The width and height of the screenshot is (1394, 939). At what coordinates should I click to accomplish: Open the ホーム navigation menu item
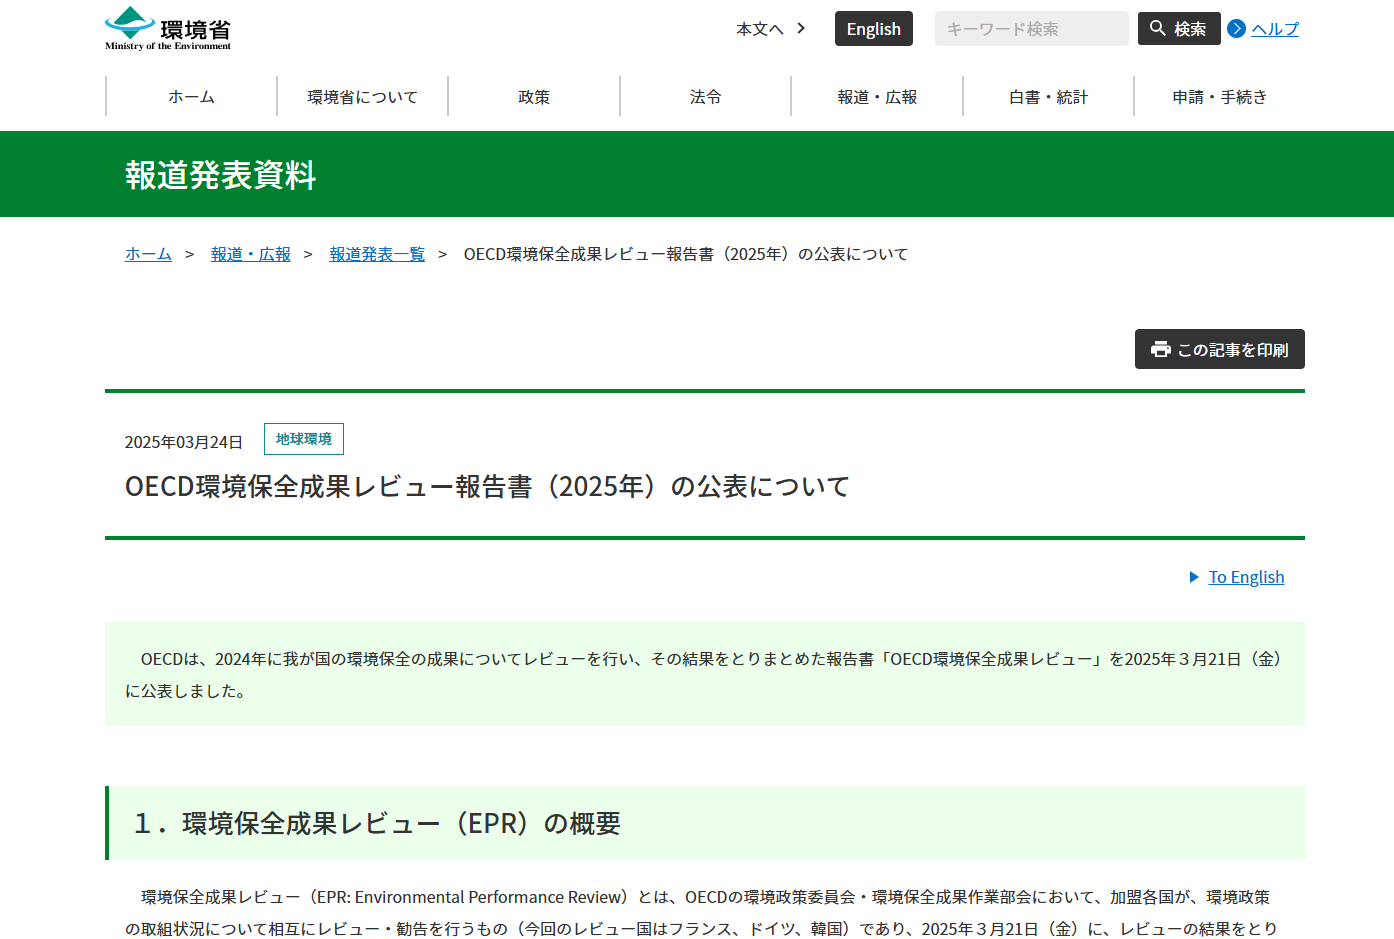click(191, 97)
